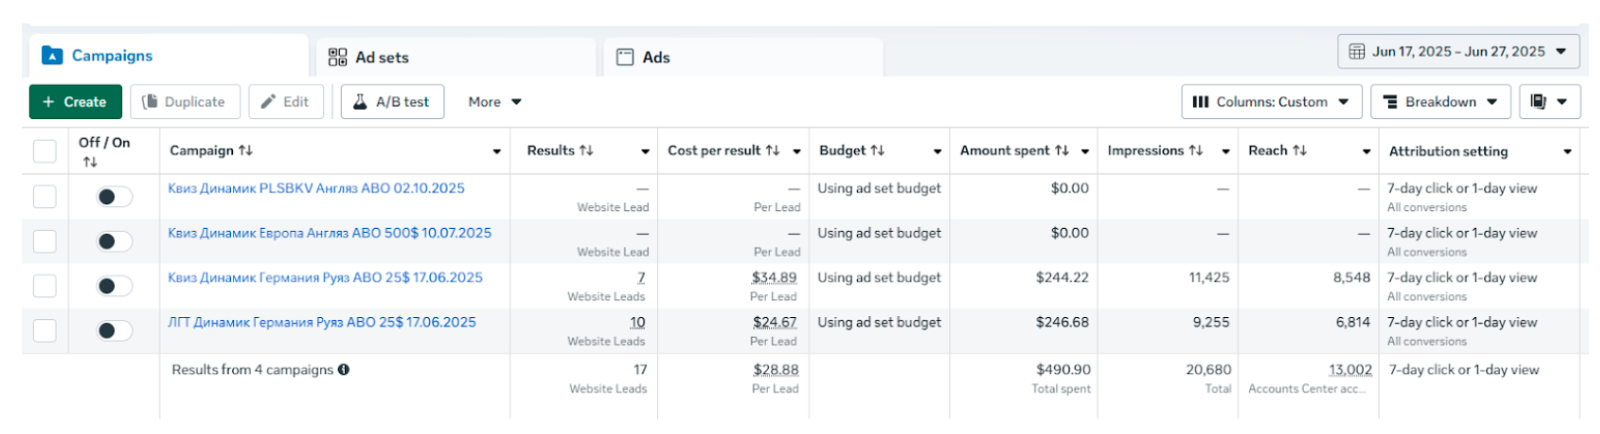The width and height of the screenshot is (1600, 434).
Task: Toggle the ЛГТ Динамик Германия campaign switch
Action: [x=114, y=331]
